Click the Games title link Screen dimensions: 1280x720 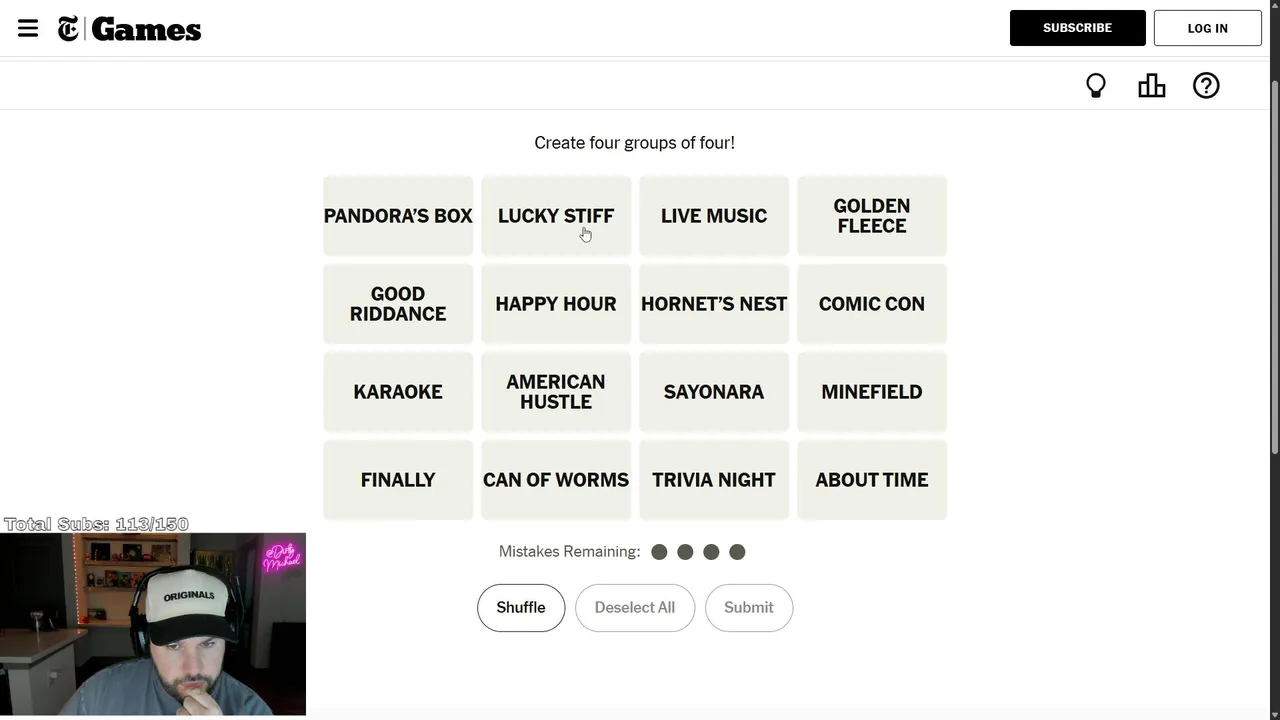[146, 29]
